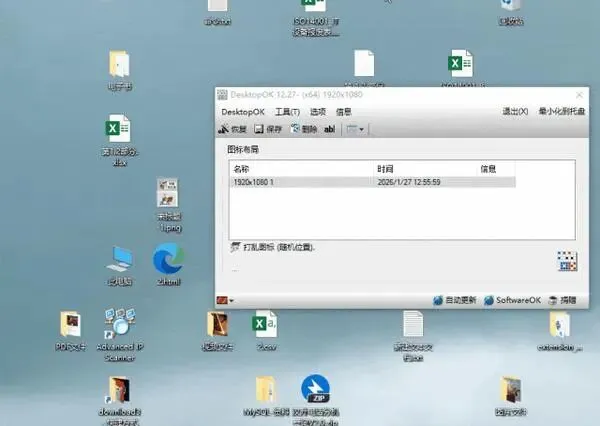Click the 捐赠 donate link

click(x=562, y=300)
